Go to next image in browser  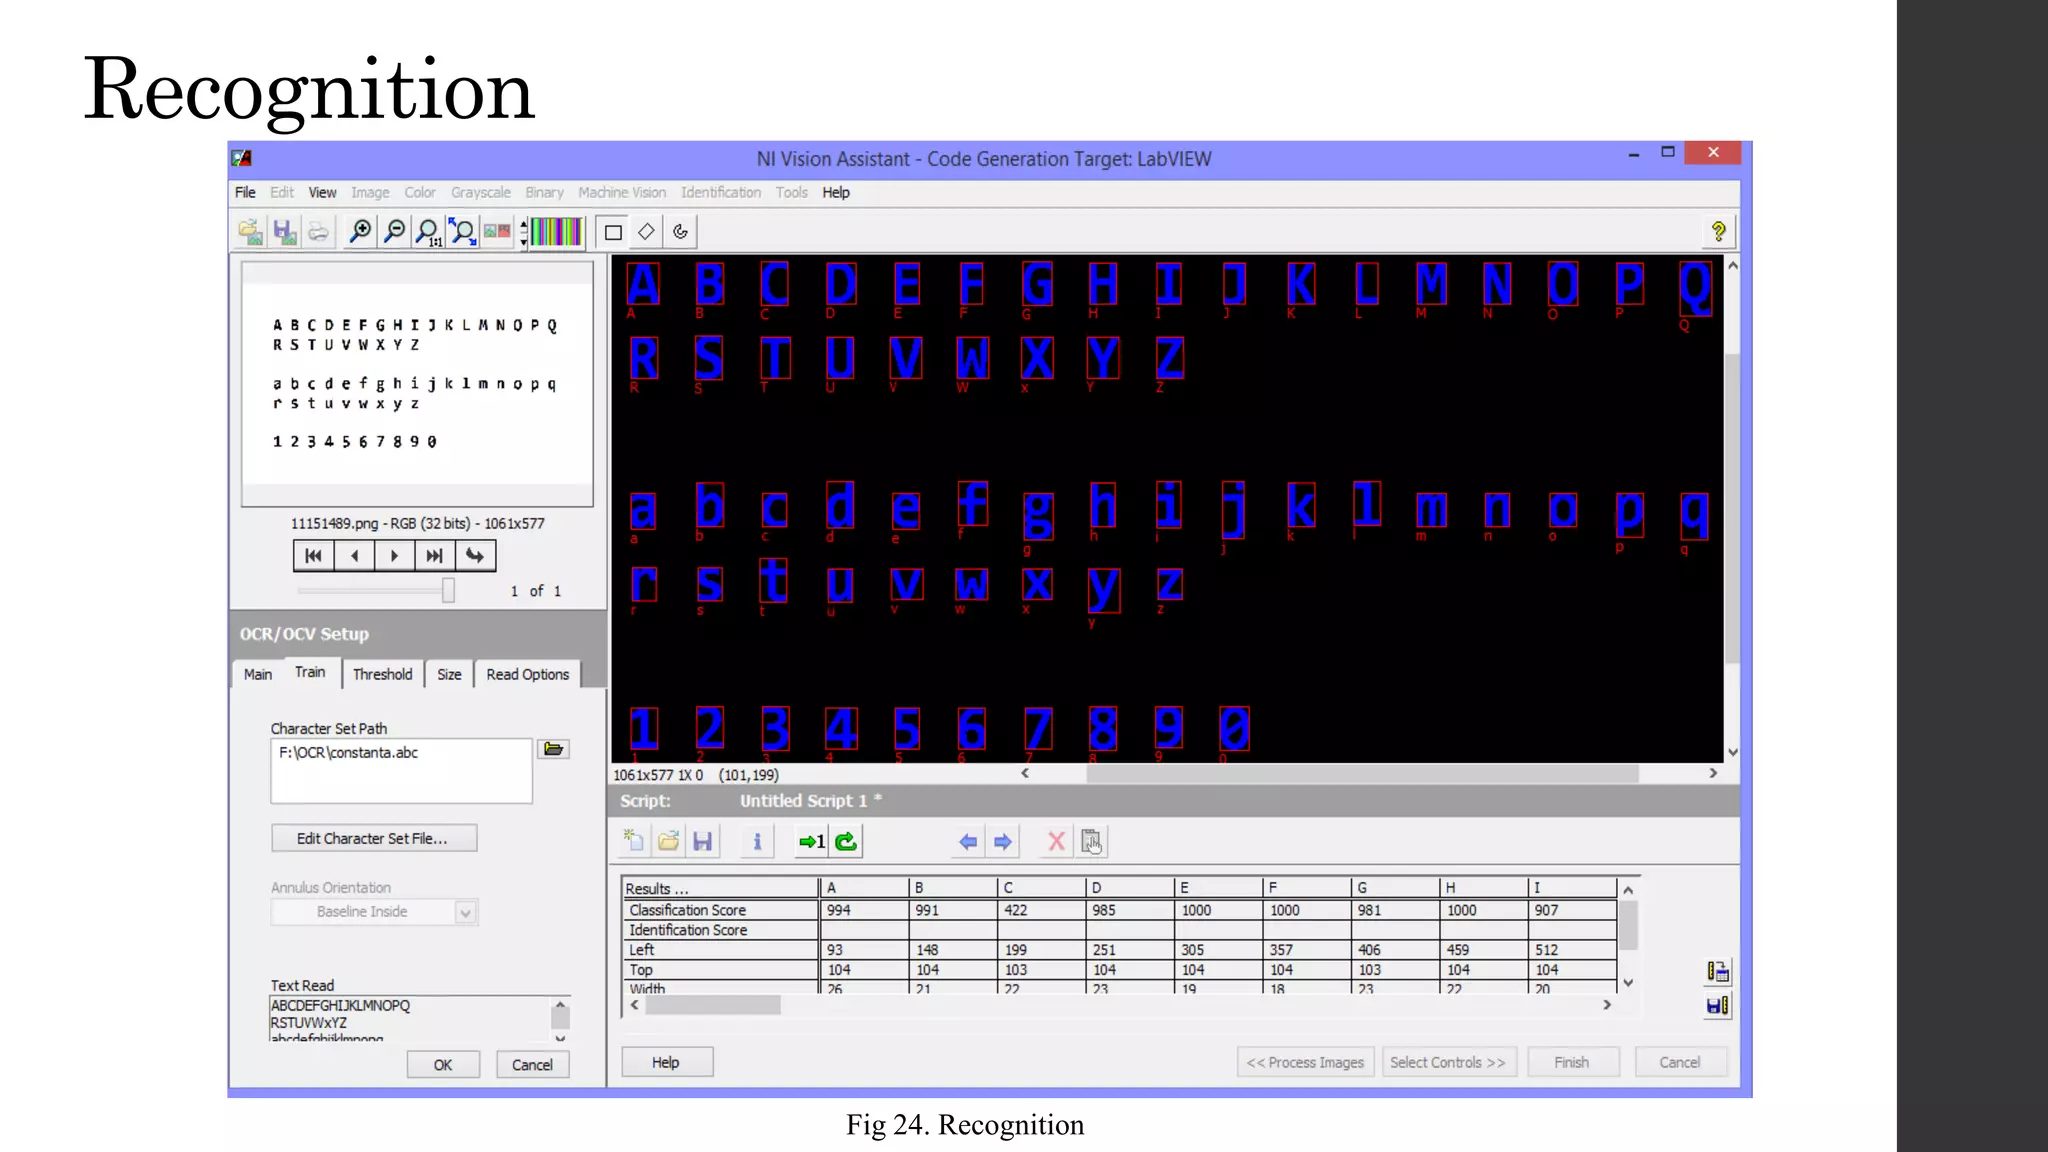(394, 556)
